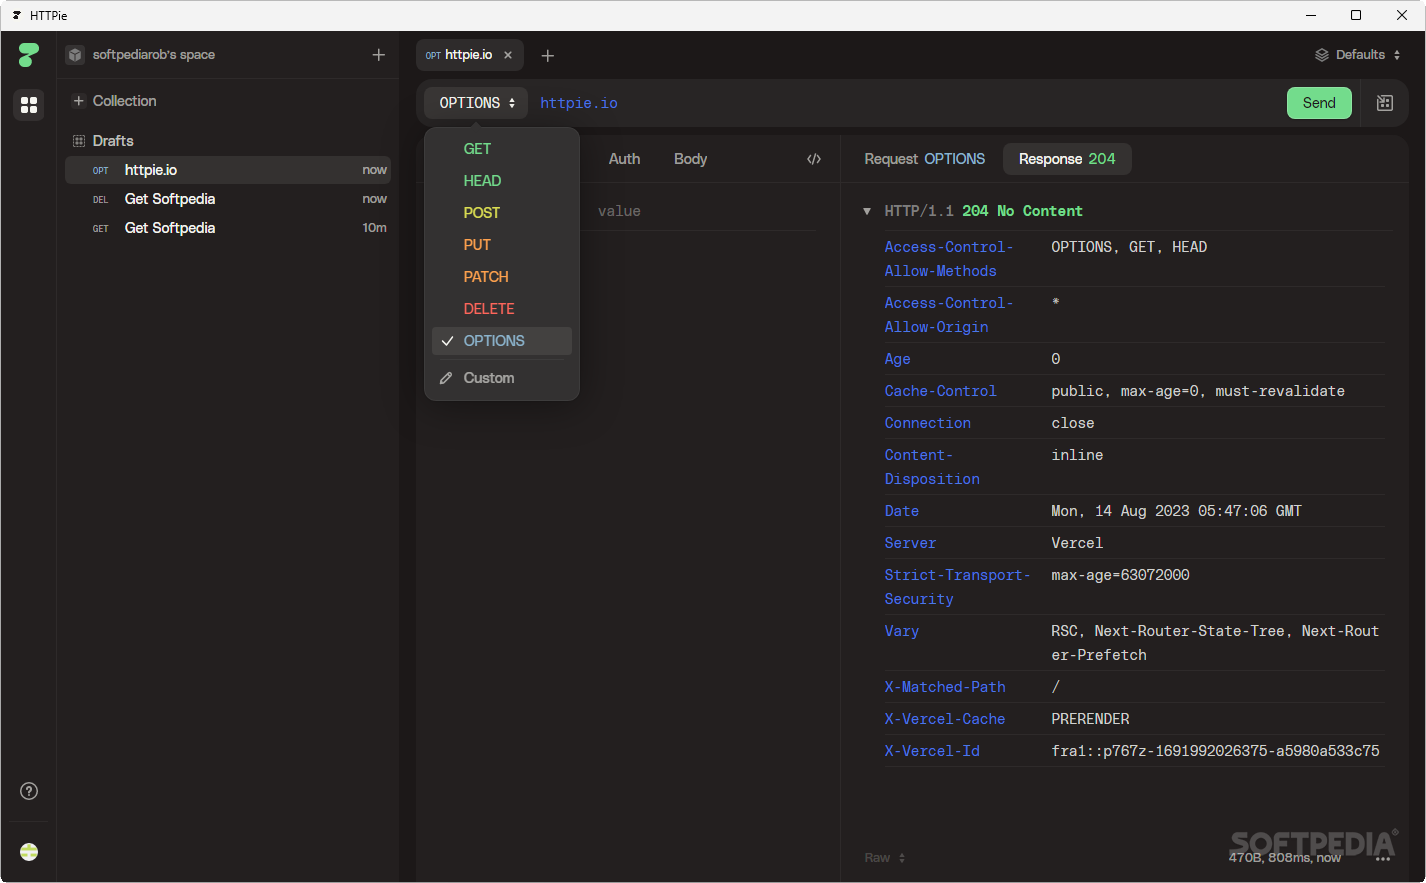Click the Content-Disposition header name
The width and height of the screenshot is (1426, 883).
(932, 467)
